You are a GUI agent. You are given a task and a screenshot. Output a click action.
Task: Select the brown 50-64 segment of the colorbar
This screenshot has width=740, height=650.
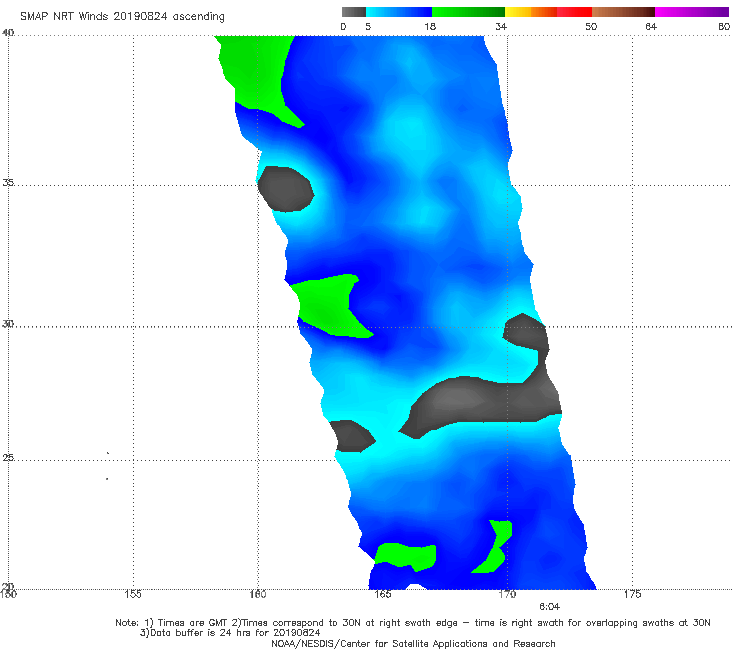click(623, 12)
